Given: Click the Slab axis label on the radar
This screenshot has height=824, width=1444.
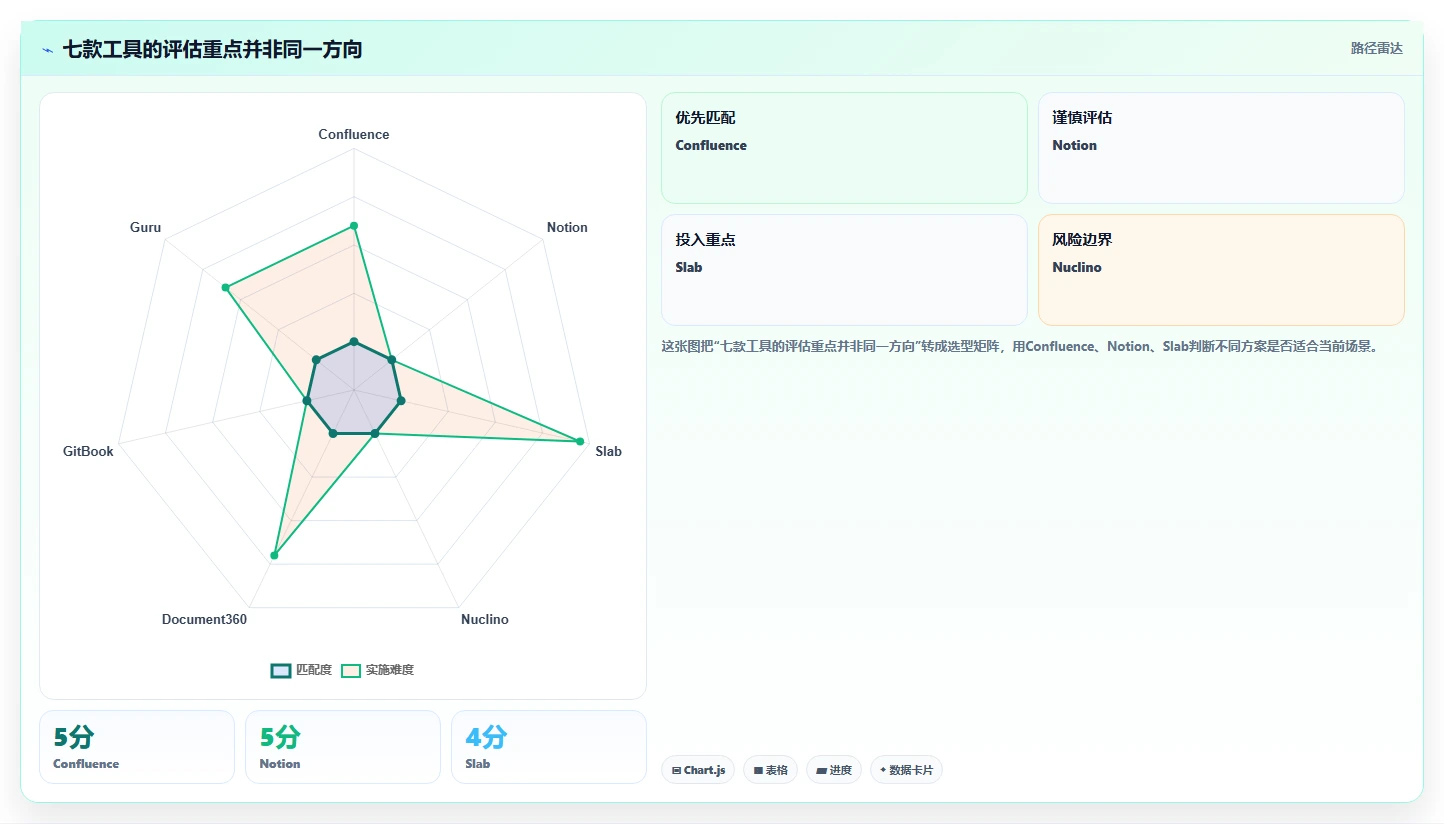Looking at the screenshot, I should click(608, 451).
